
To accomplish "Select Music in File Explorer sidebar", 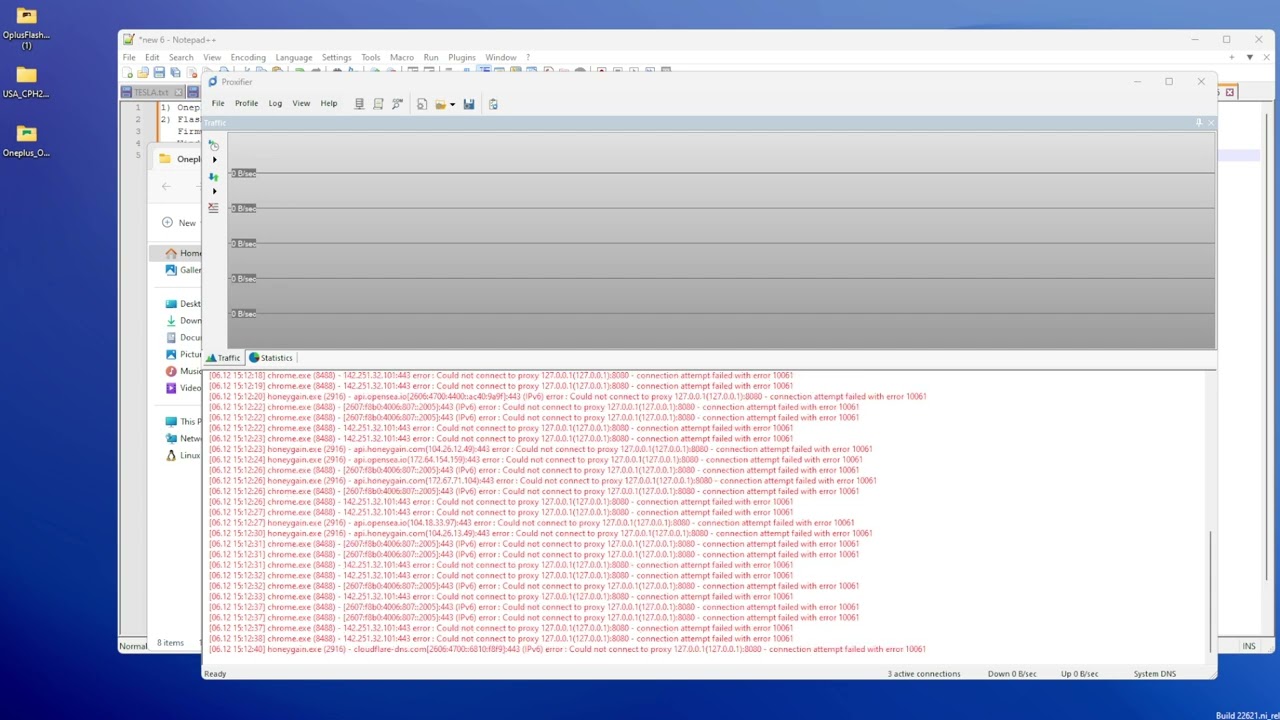I will click(183, 371).
